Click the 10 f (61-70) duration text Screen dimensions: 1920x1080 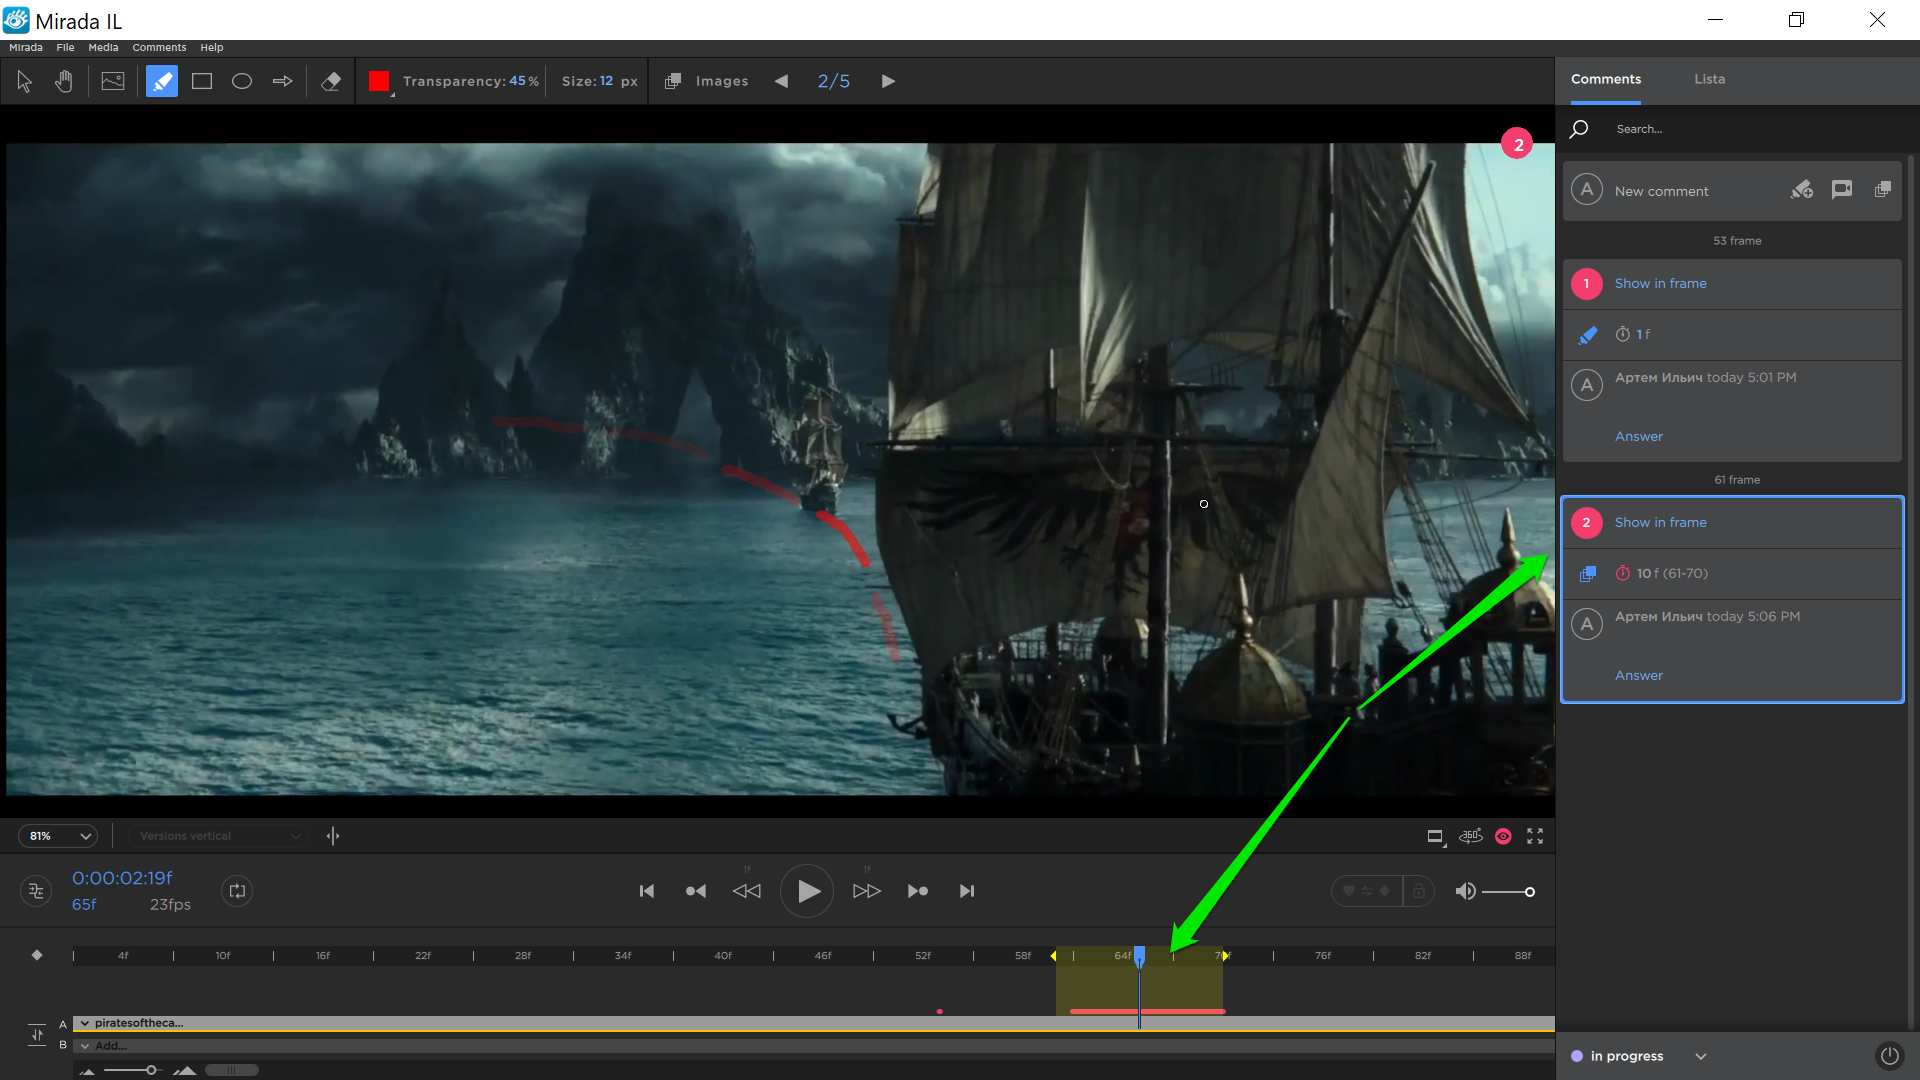[x=1672, y=573]
